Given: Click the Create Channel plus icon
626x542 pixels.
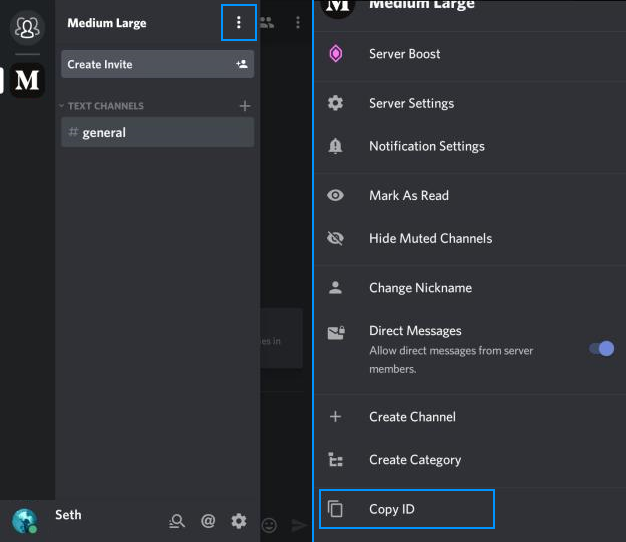Looking at the screenshot, I should pyautogui.click(x=335, y=417).
